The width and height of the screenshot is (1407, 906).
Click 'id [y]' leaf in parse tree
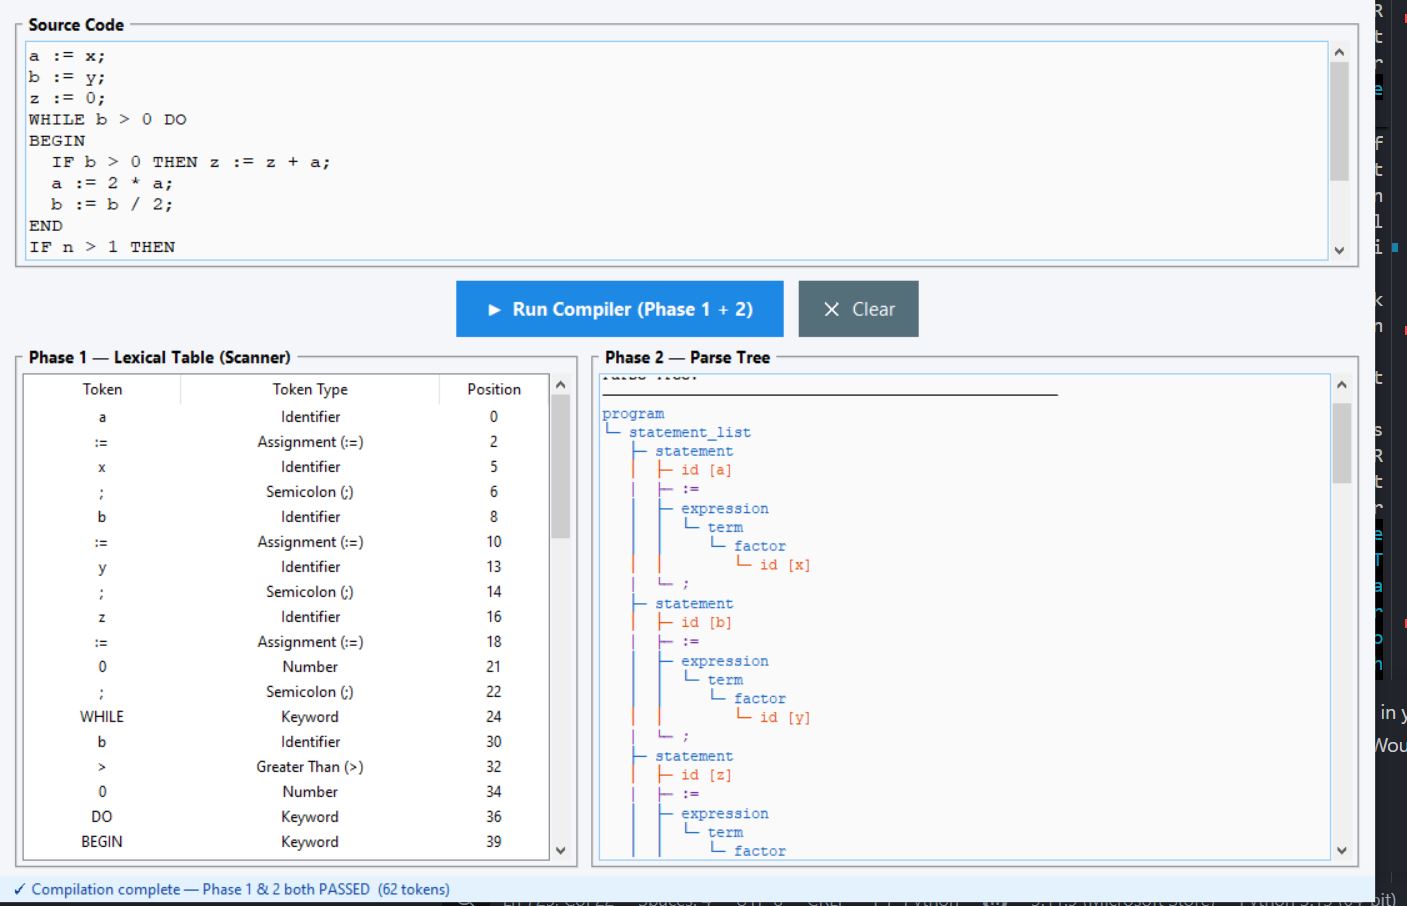(785, 718)
